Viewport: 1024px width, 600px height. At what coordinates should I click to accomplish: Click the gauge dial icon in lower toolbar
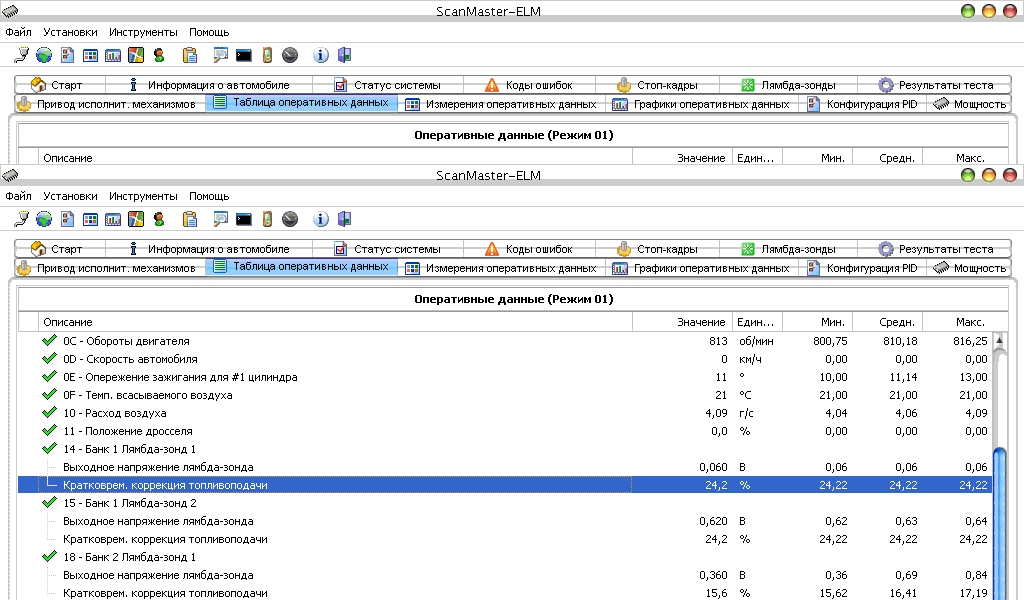point(290,219)
